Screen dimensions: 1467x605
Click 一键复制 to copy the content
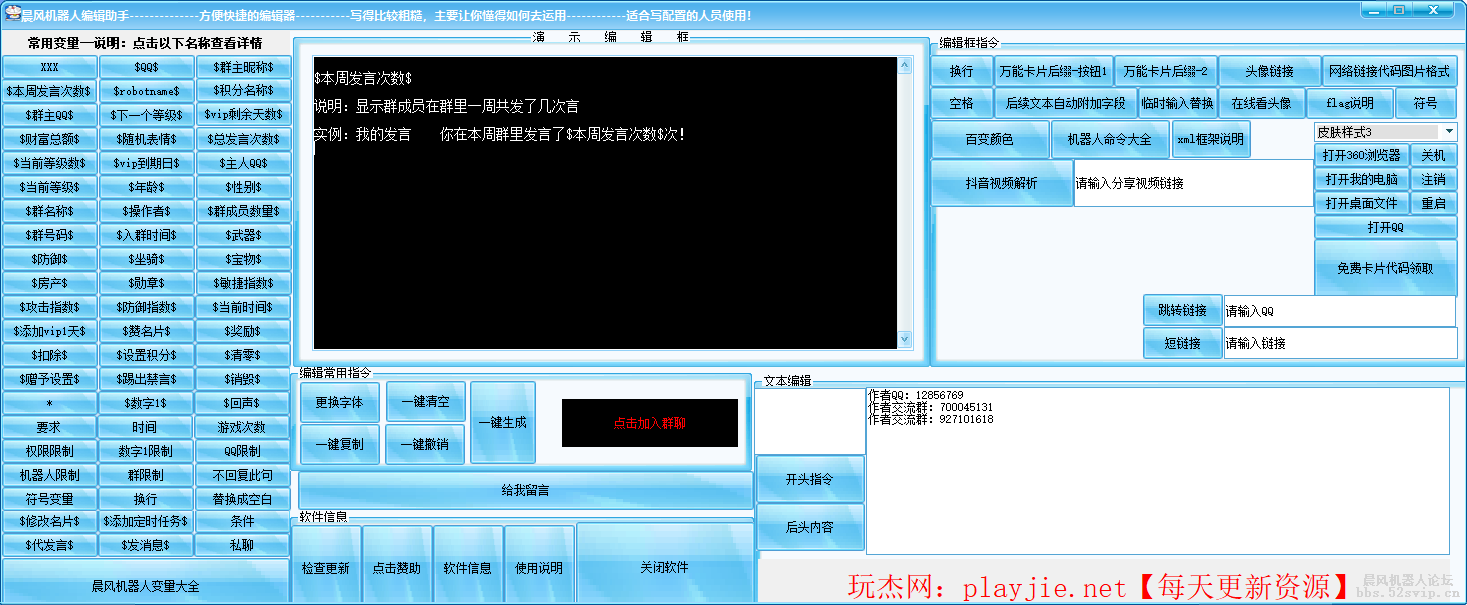(339, 444)
